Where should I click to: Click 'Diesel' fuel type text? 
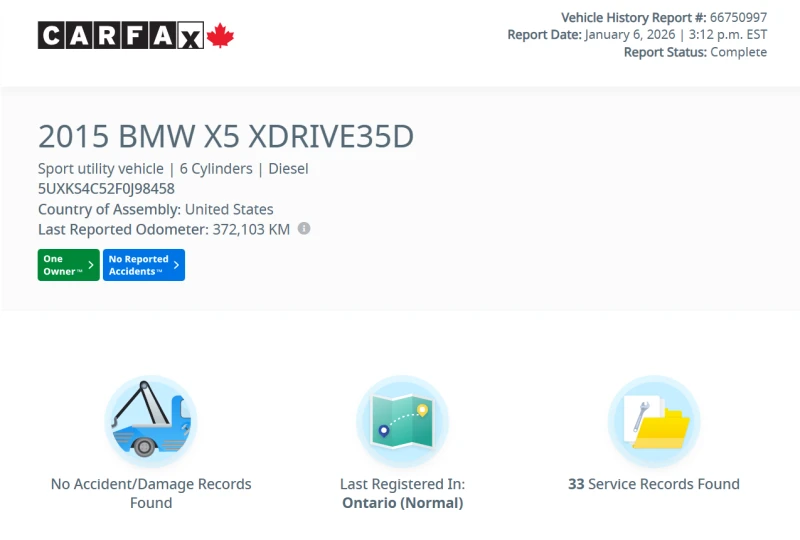(x=288, y=168)
